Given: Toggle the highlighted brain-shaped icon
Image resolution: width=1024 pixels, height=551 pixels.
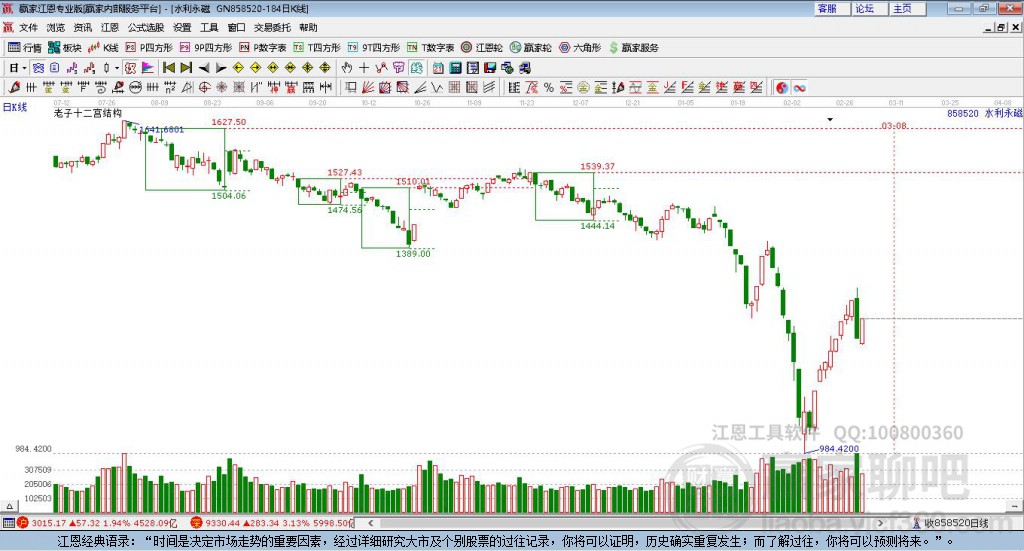Looking at the screenshot, I should click(416, 68).
